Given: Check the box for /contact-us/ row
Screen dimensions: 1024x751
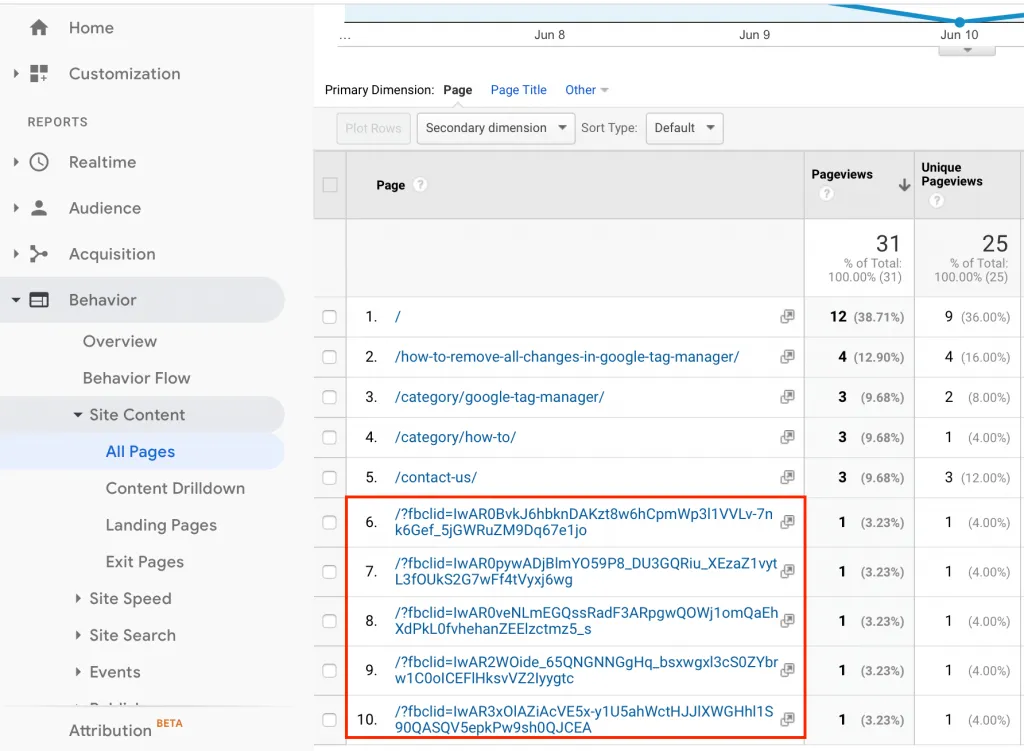Looking at the screenshot, I should (330, 477).
